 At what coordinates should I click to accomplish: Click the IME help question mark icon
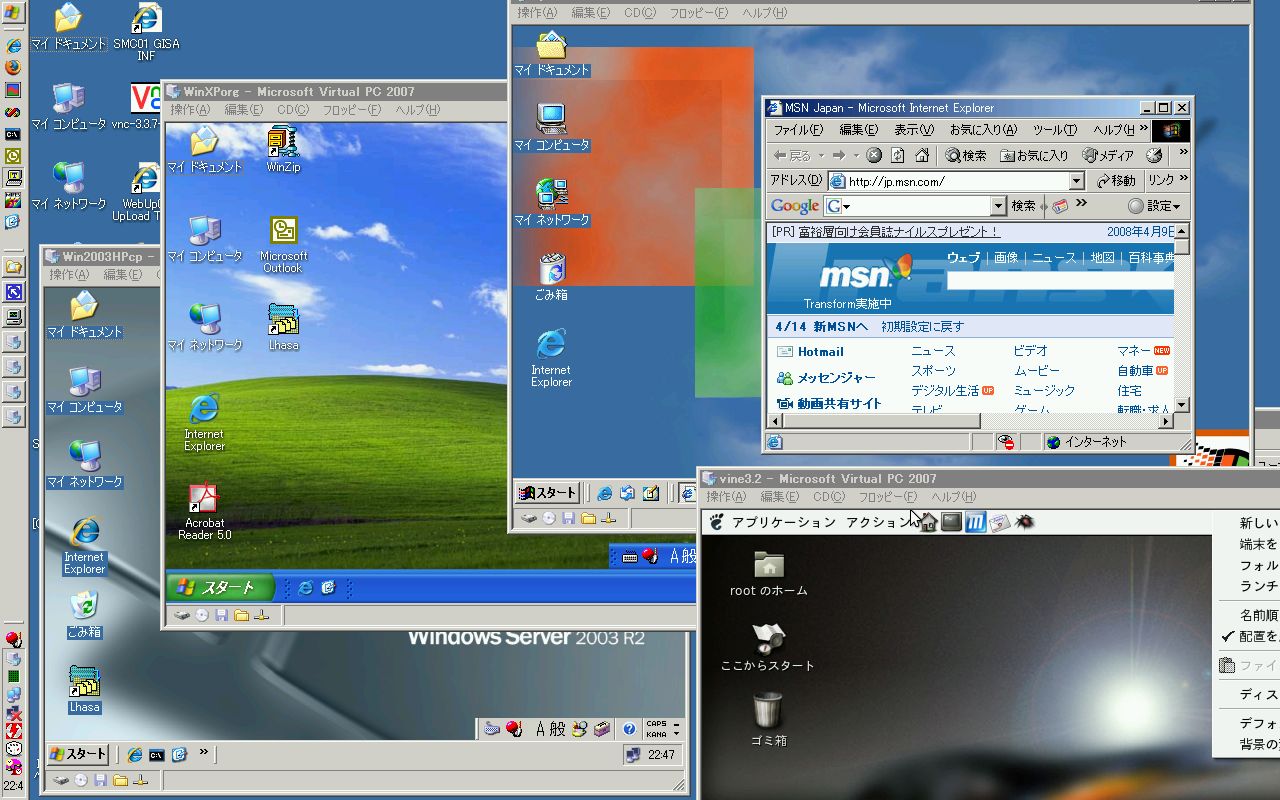pyautogui.click(x=629, y=729)
